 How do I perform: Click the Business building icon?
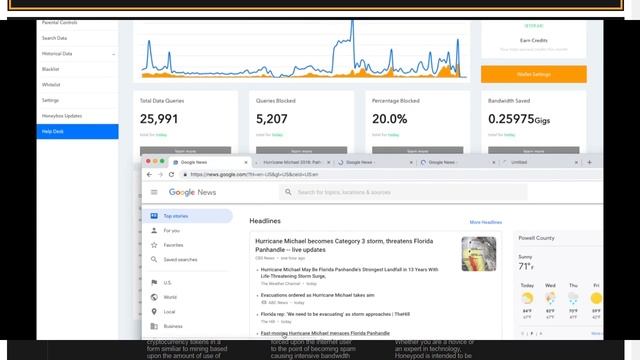154,326
